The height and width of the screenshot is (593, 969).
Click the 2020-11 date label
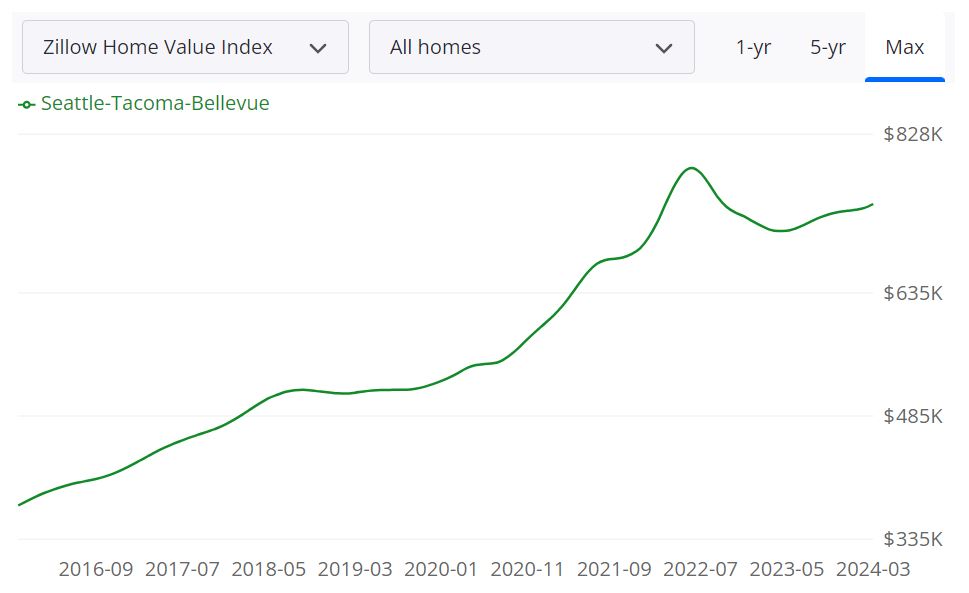click(x=527, y=569)
